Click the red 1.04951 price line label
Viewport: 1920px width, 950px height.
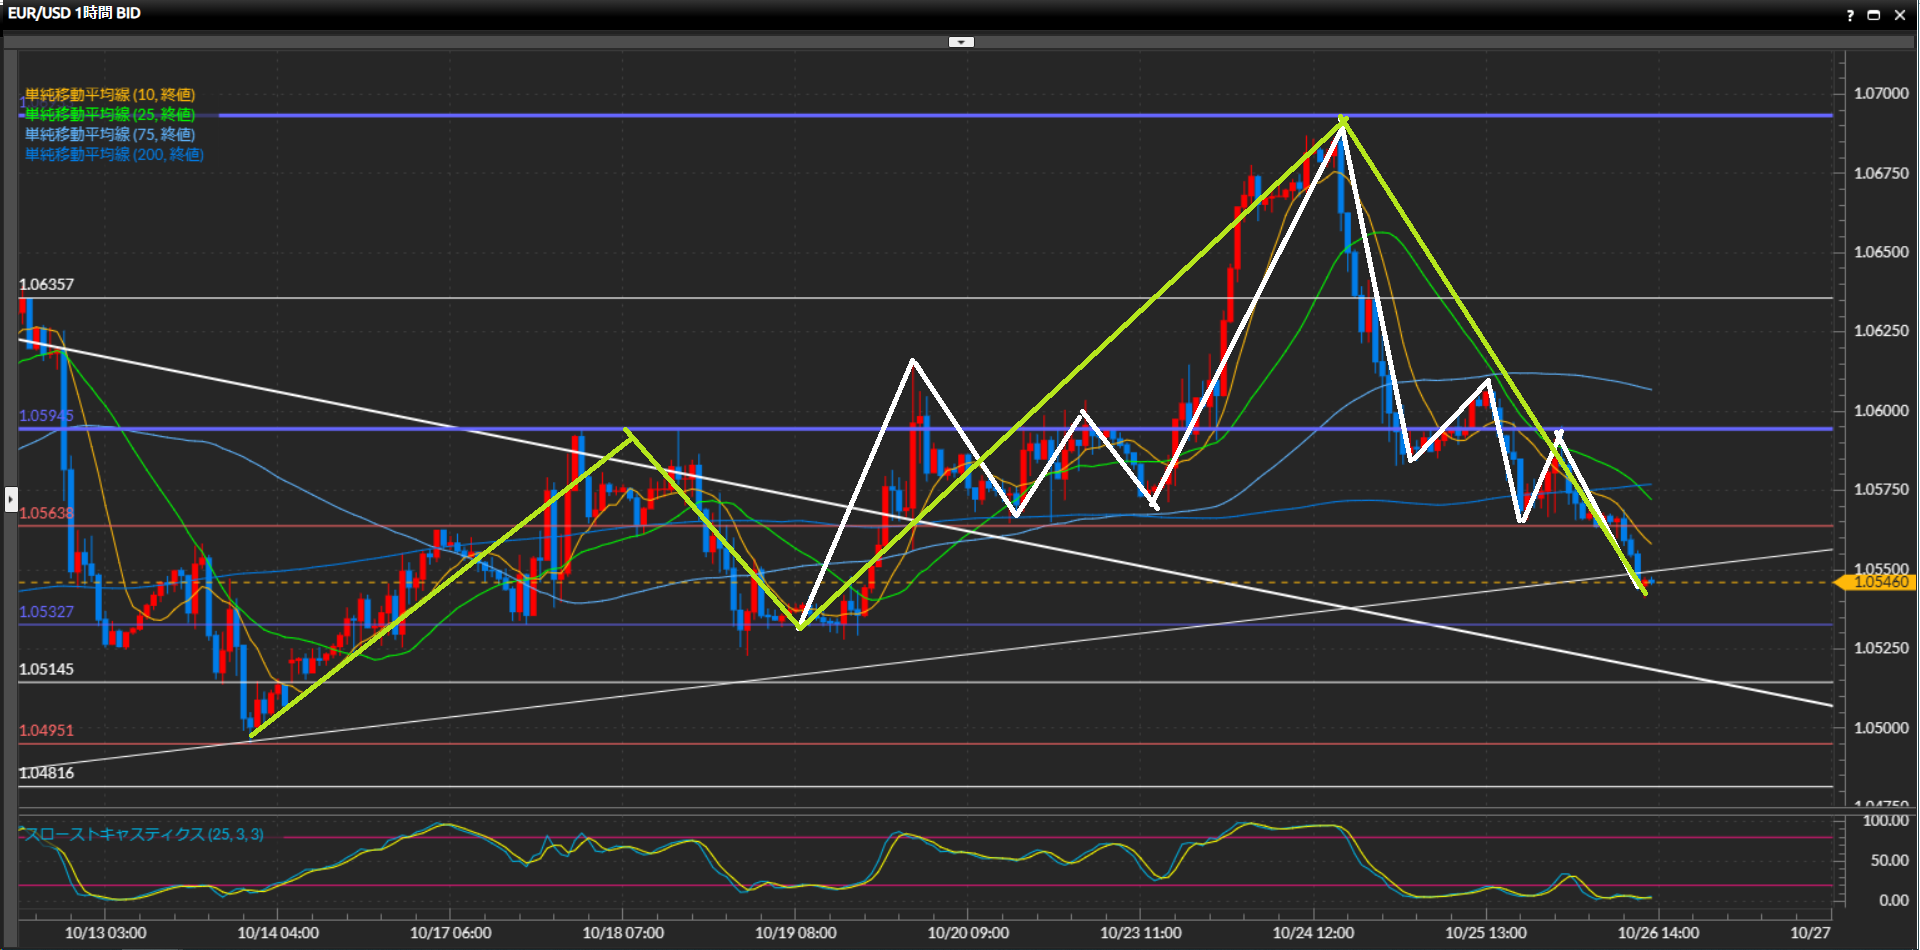coord(47,731)
